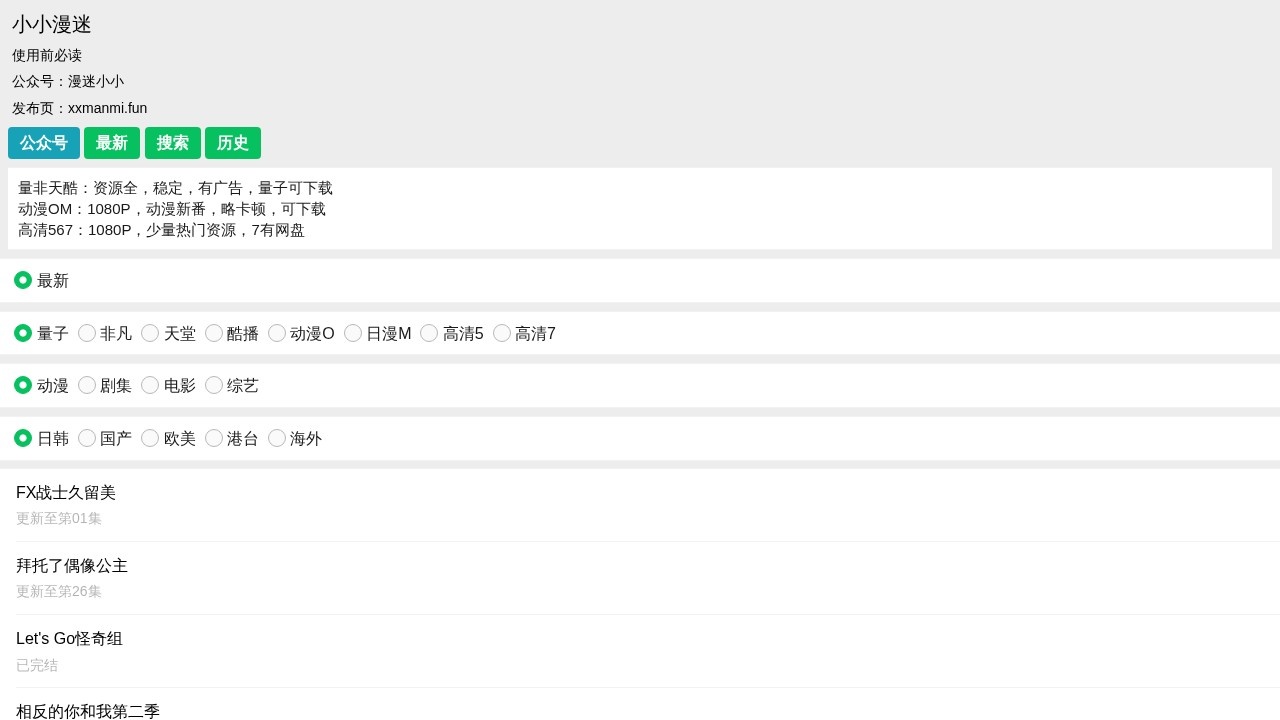Choose the 天堂 source radio

tap(150, 333)
